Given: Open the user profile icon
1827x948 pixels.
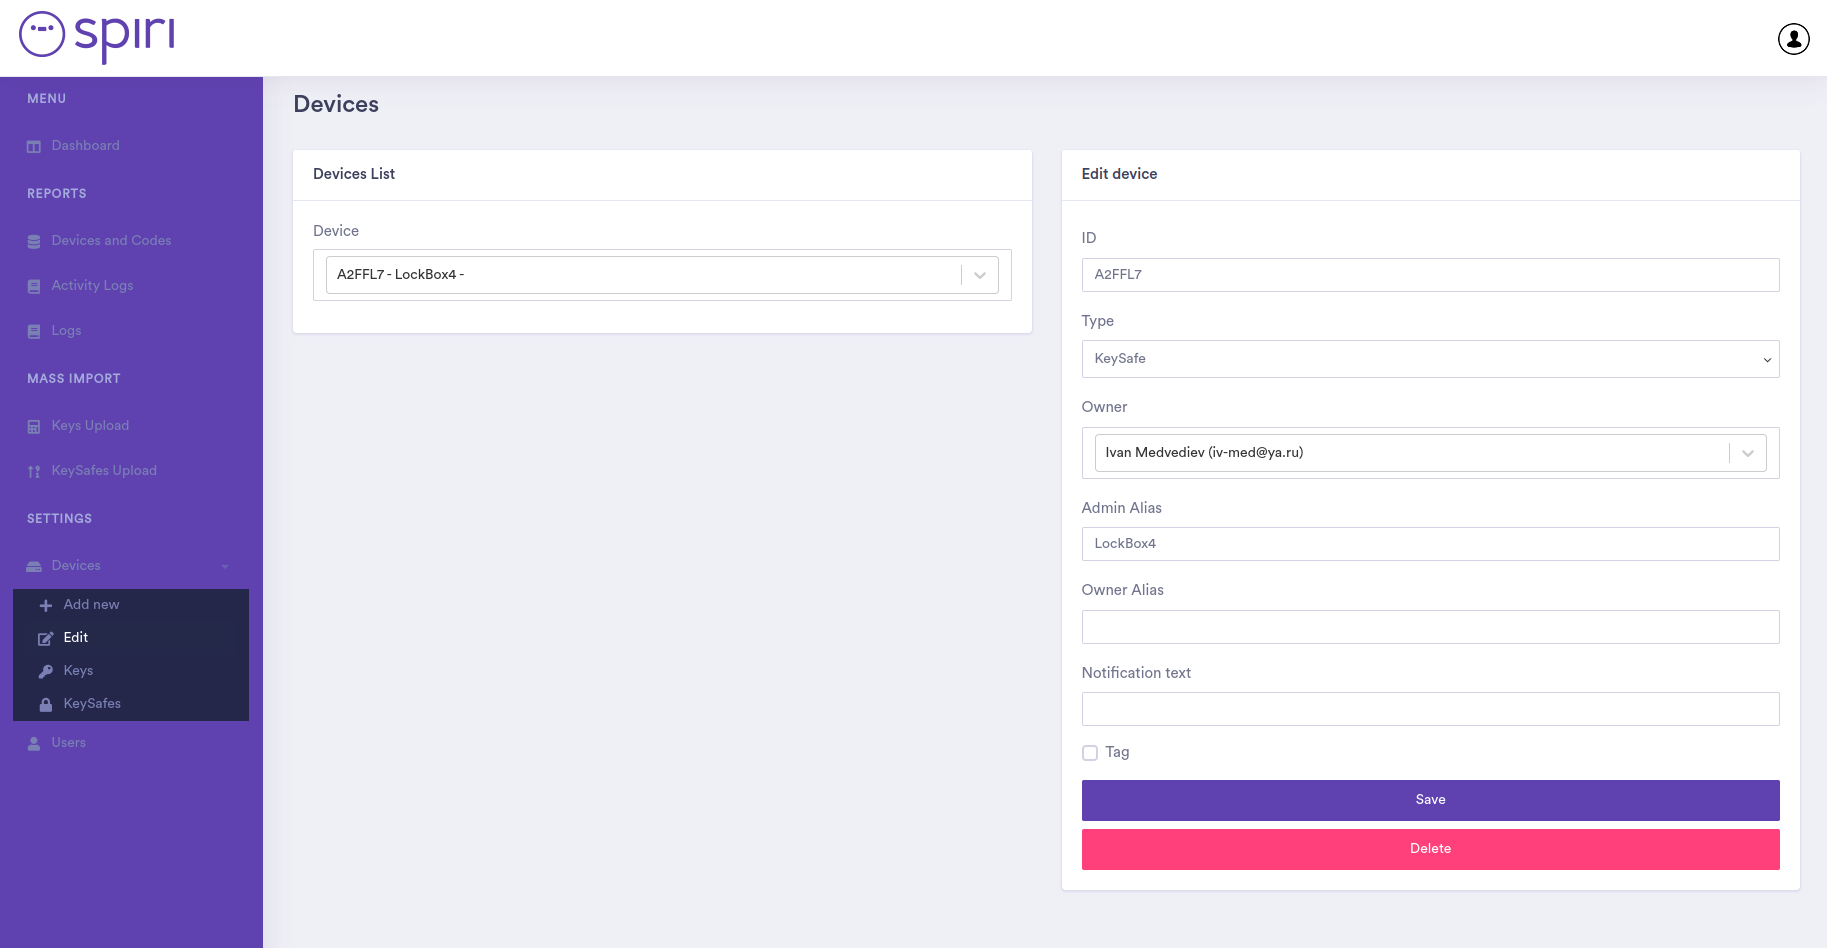Looking at the screenshot, I should click(x=1793, y=39).
